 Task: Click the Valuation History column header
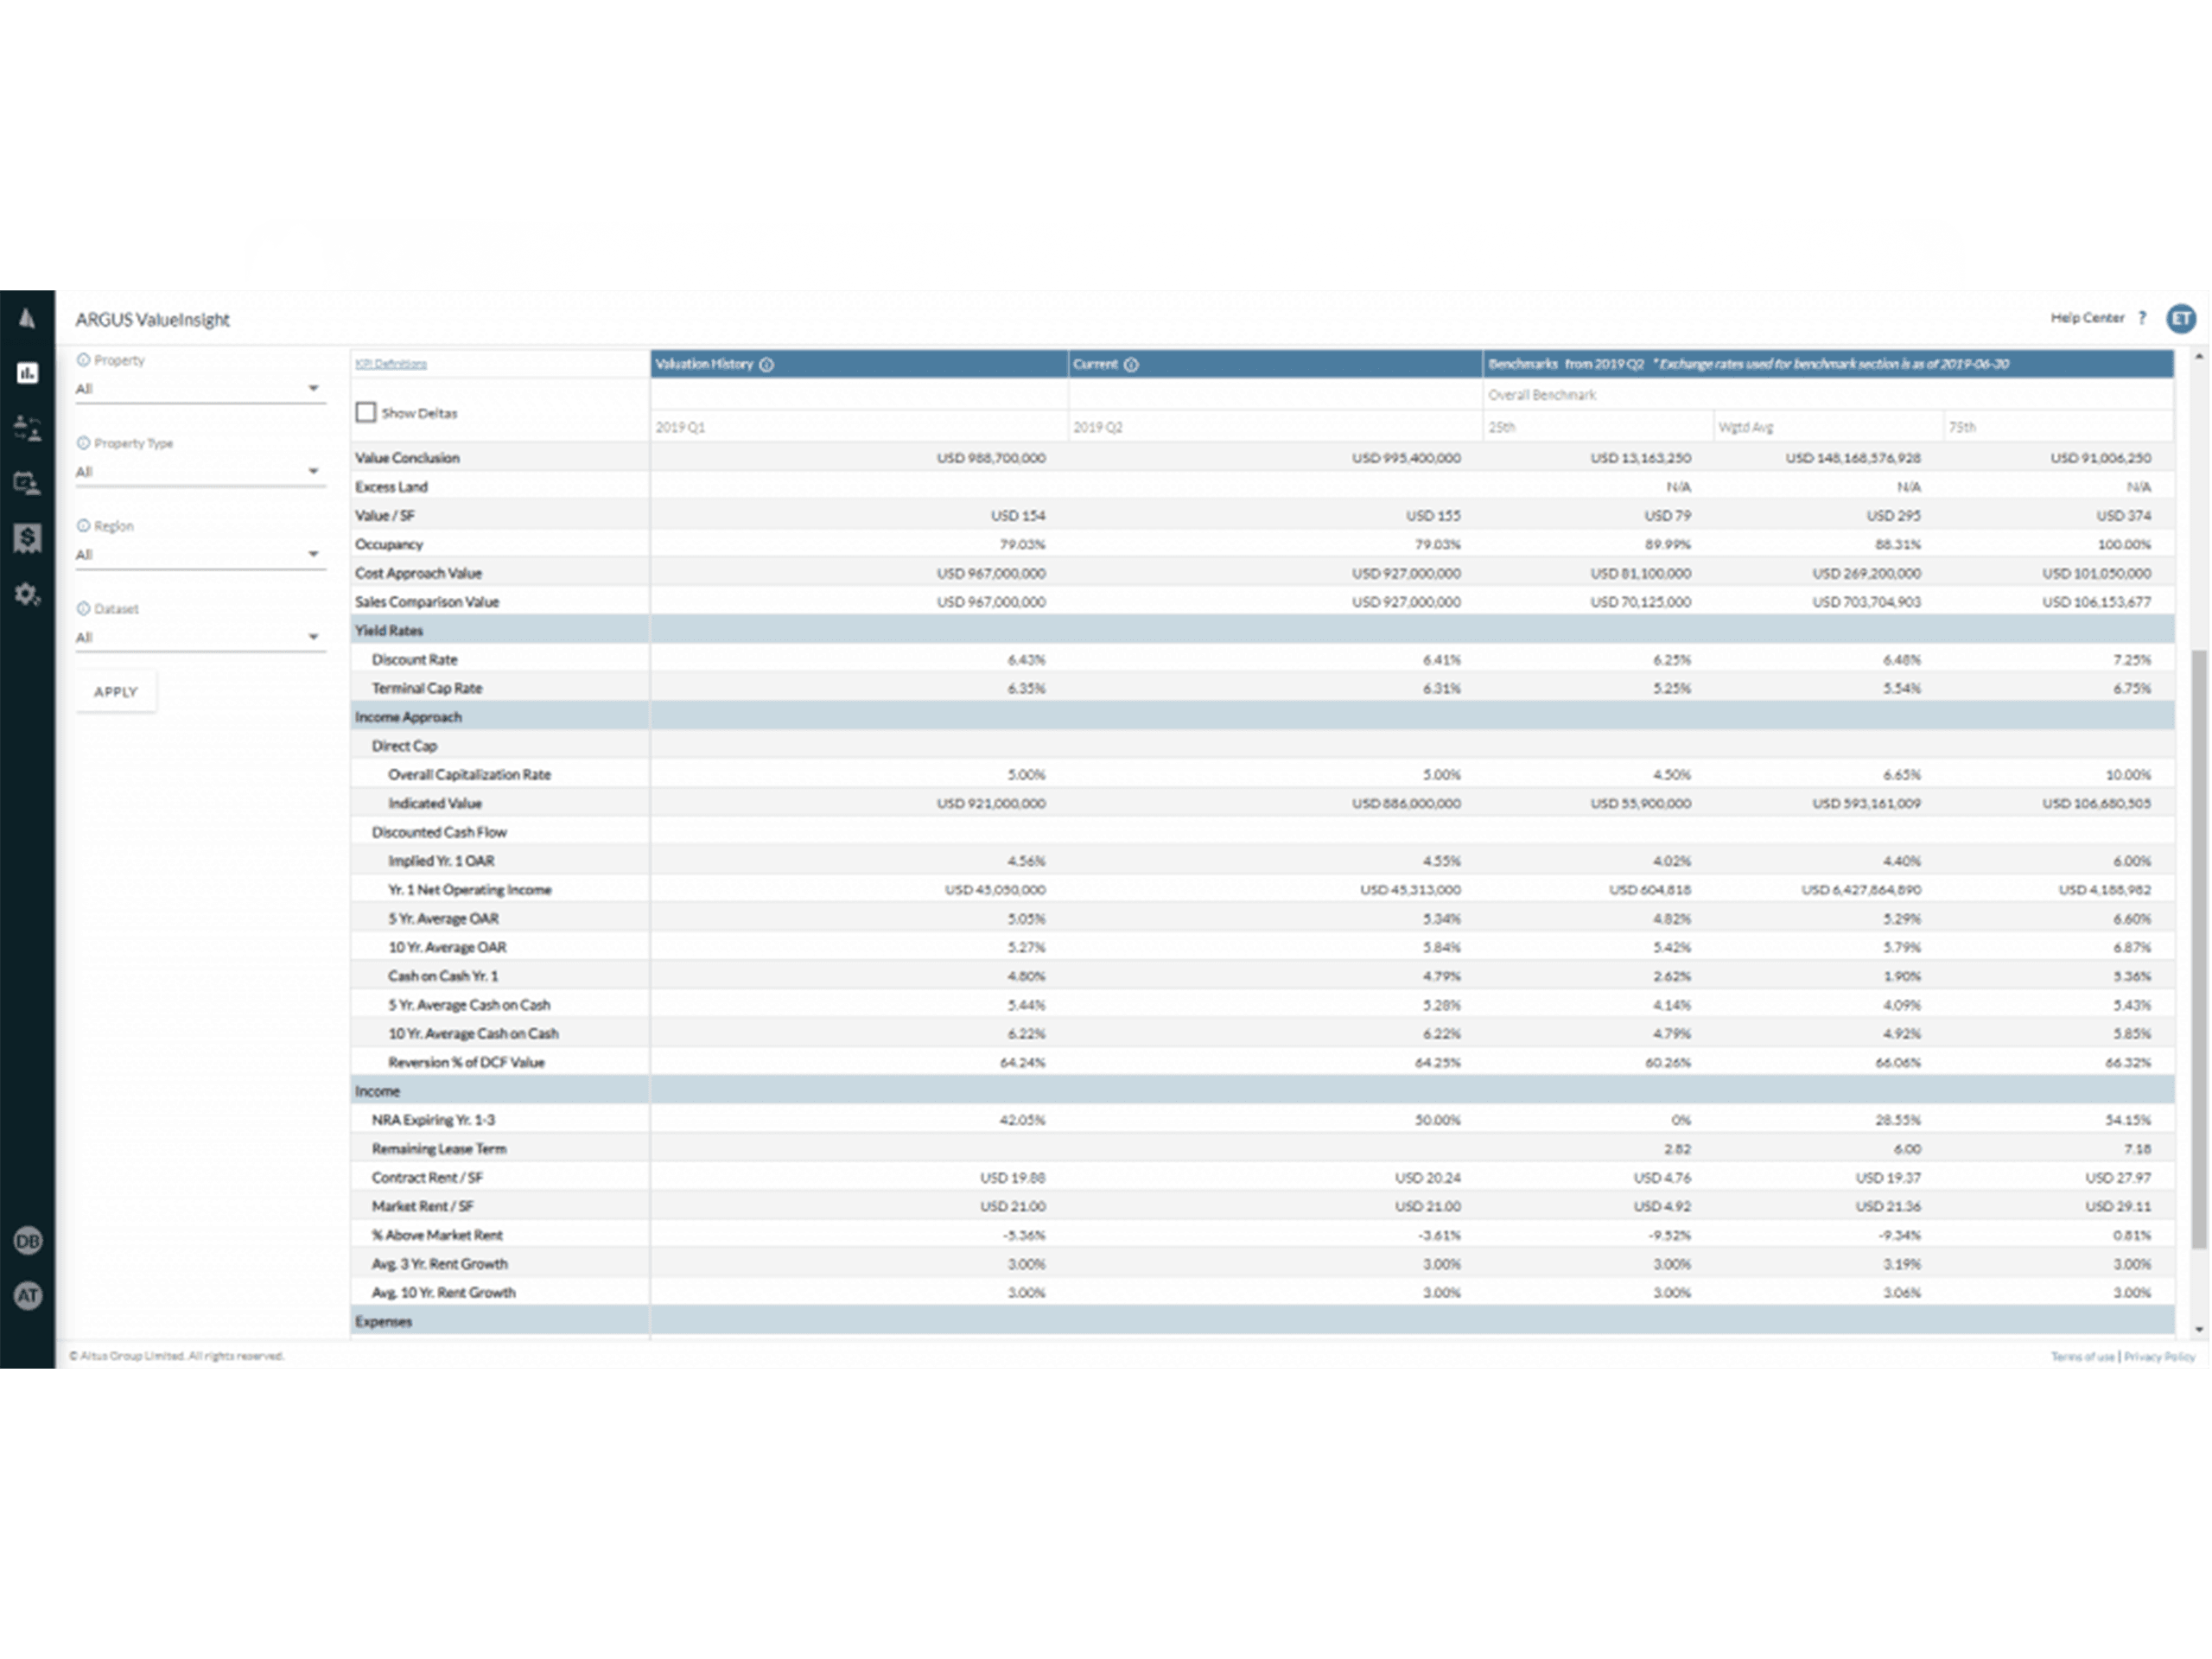859,364
